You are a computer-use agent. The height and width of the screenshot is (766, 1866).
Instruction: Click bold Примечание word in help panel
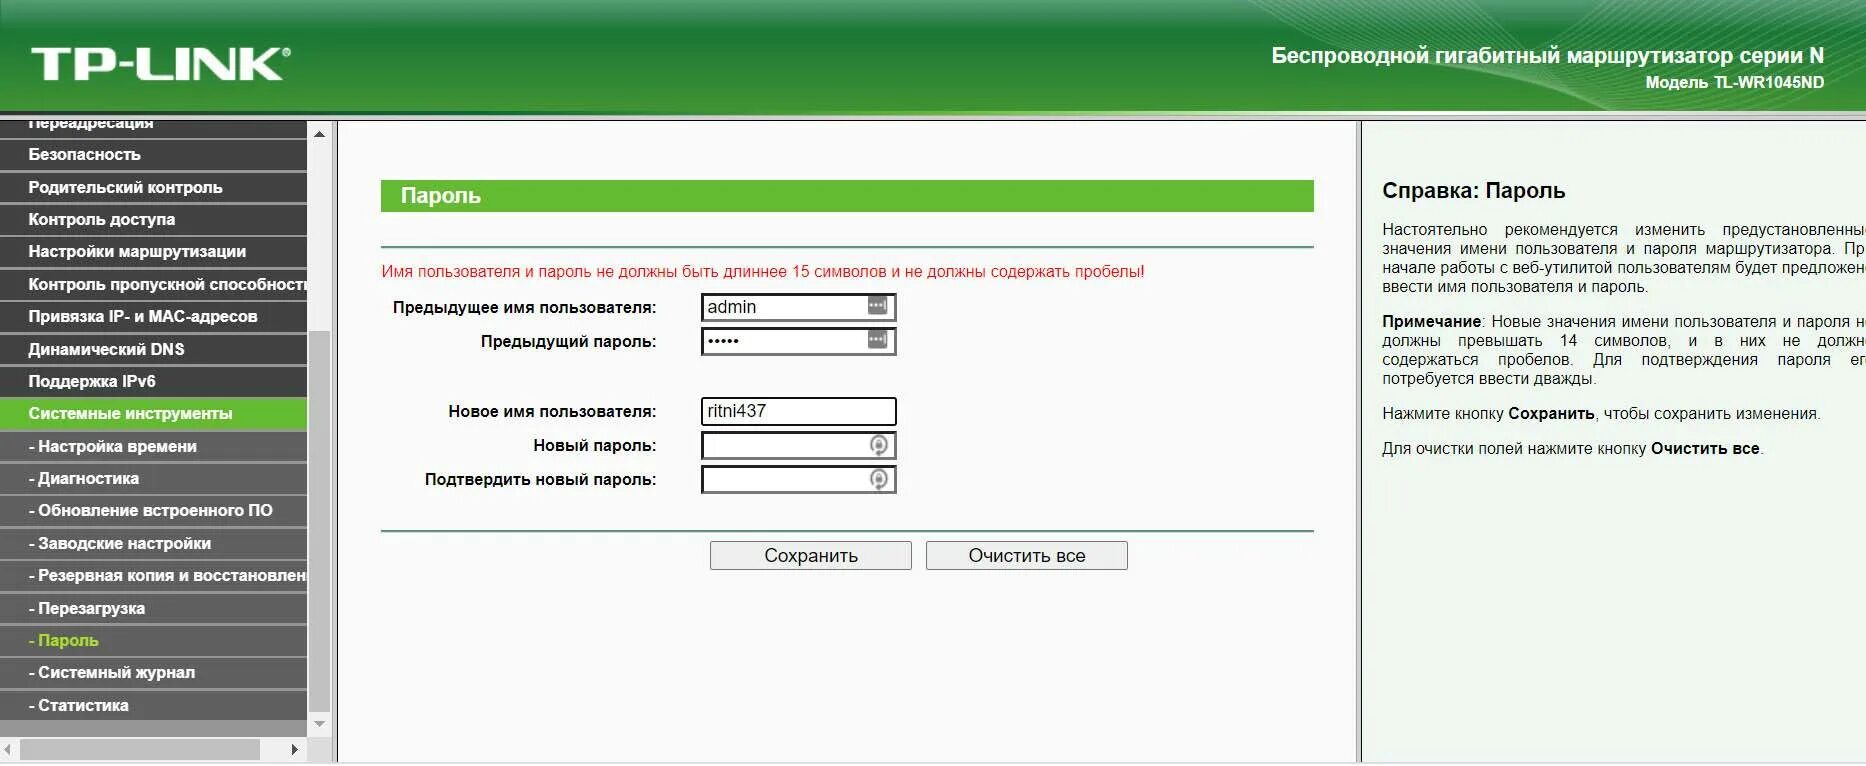pos(1431,321)
